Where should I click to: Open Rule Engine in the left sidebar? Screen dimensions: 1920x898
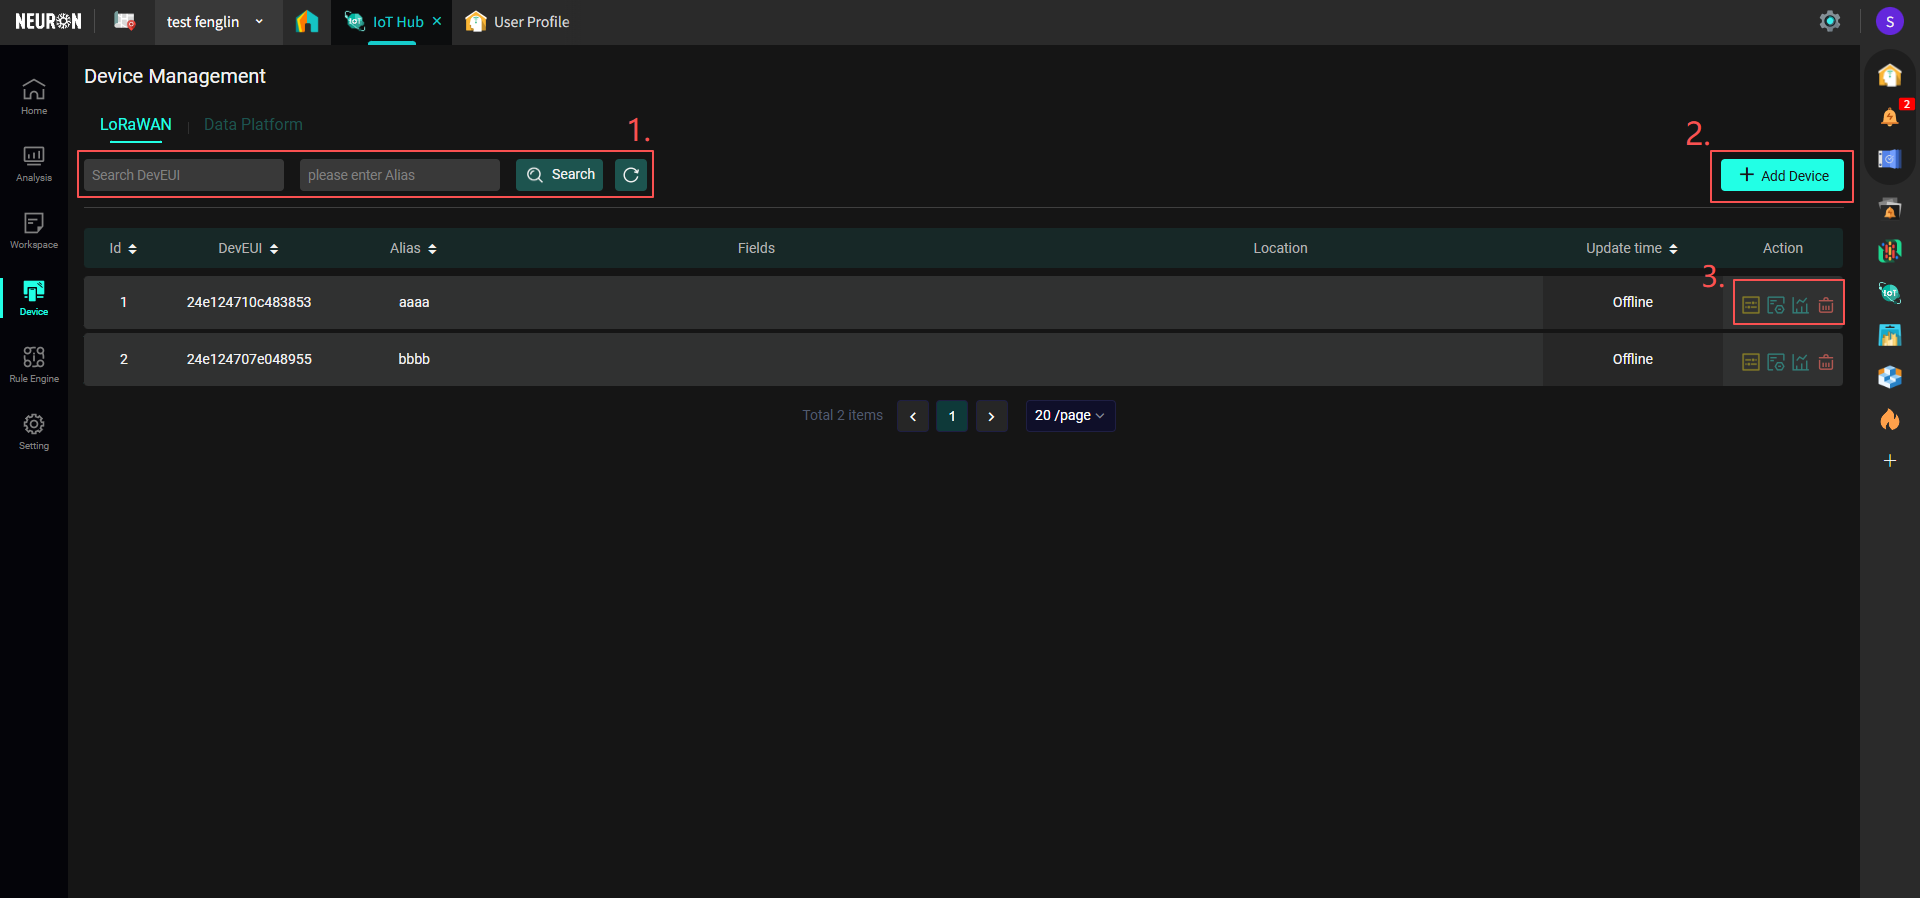[x=34, y=364]
